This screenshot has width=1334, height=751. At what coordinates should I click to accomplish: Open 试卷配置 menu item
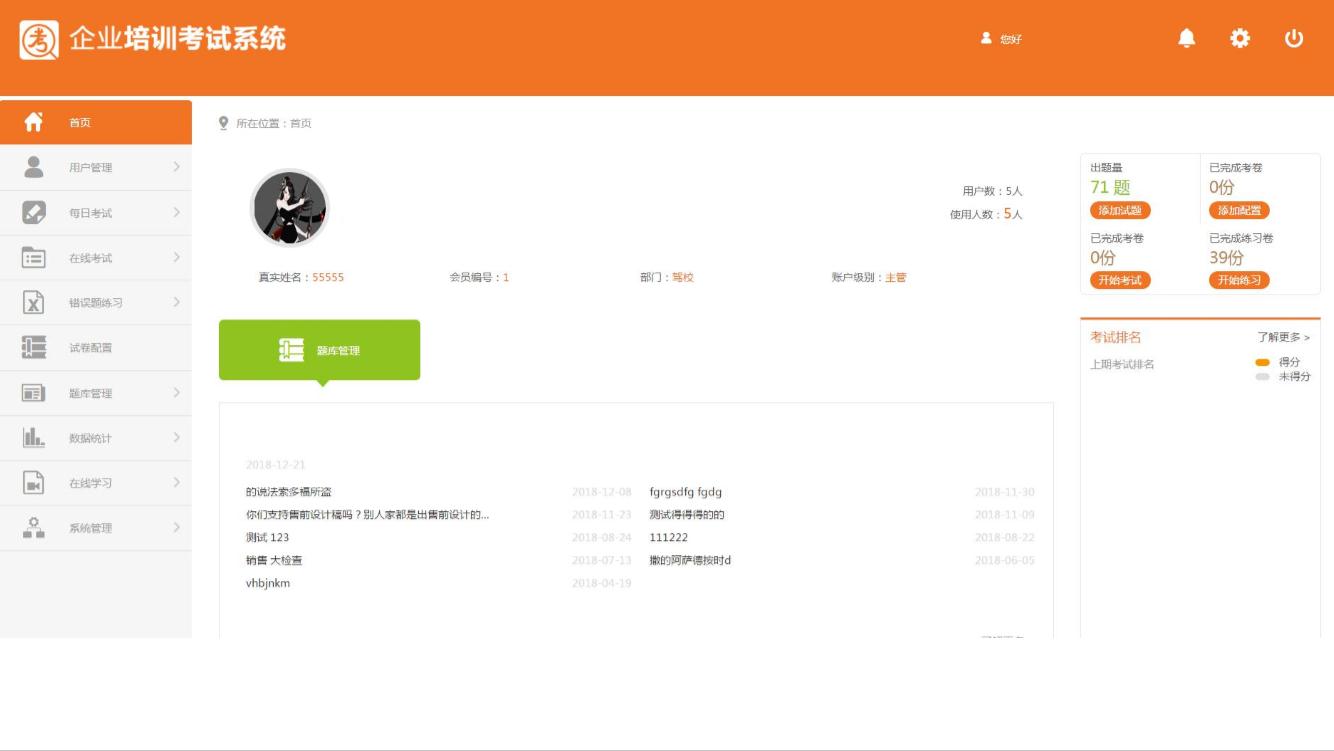click(x=96, y=347)
